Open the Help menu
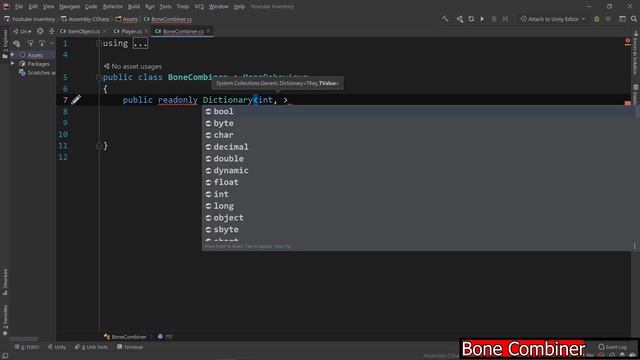The height and width of the screenshot is (360, 640). 239,7
